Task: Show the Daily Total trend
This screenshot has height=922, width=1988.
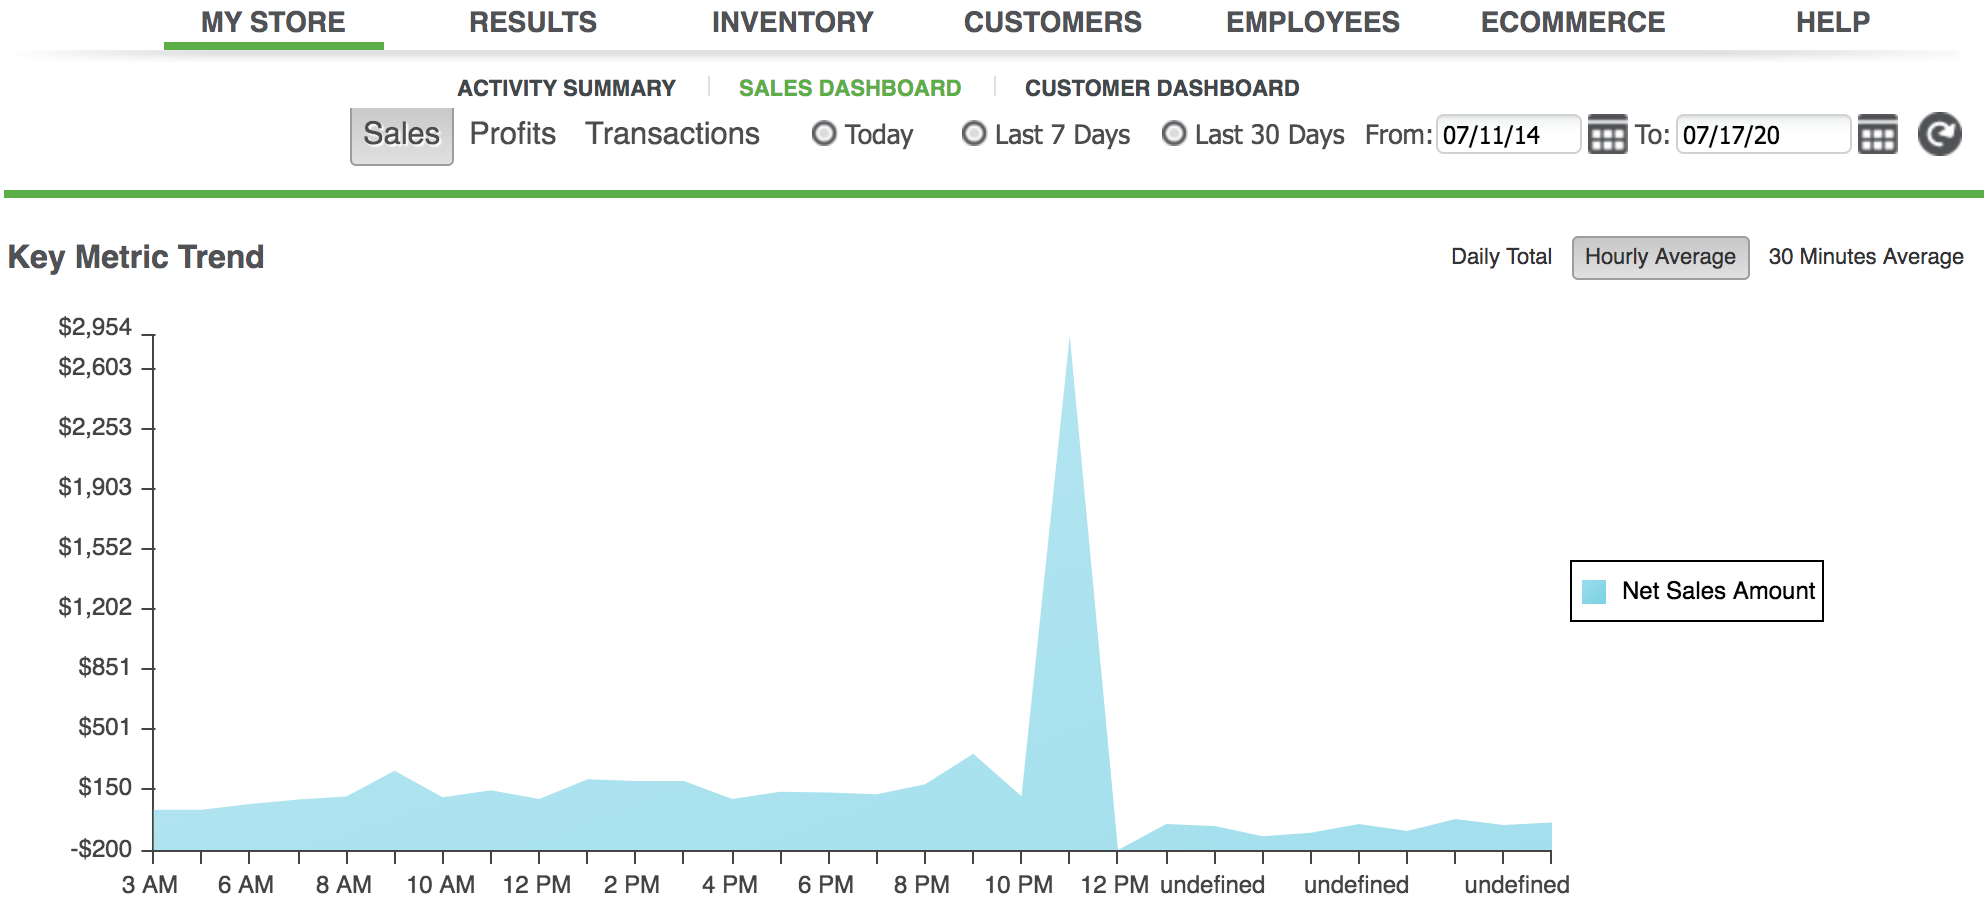Action: pyautogui.click(x=1501, y=257)
